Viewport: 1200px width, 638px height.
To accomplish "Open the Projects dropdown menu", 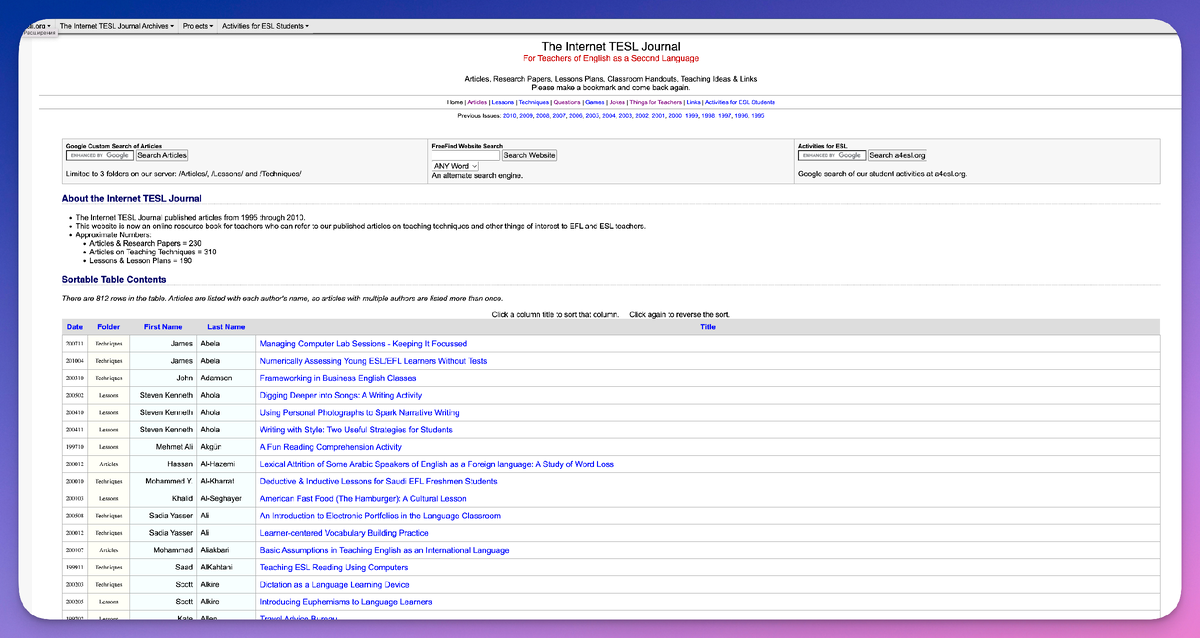I will click(x=198, y=26).
